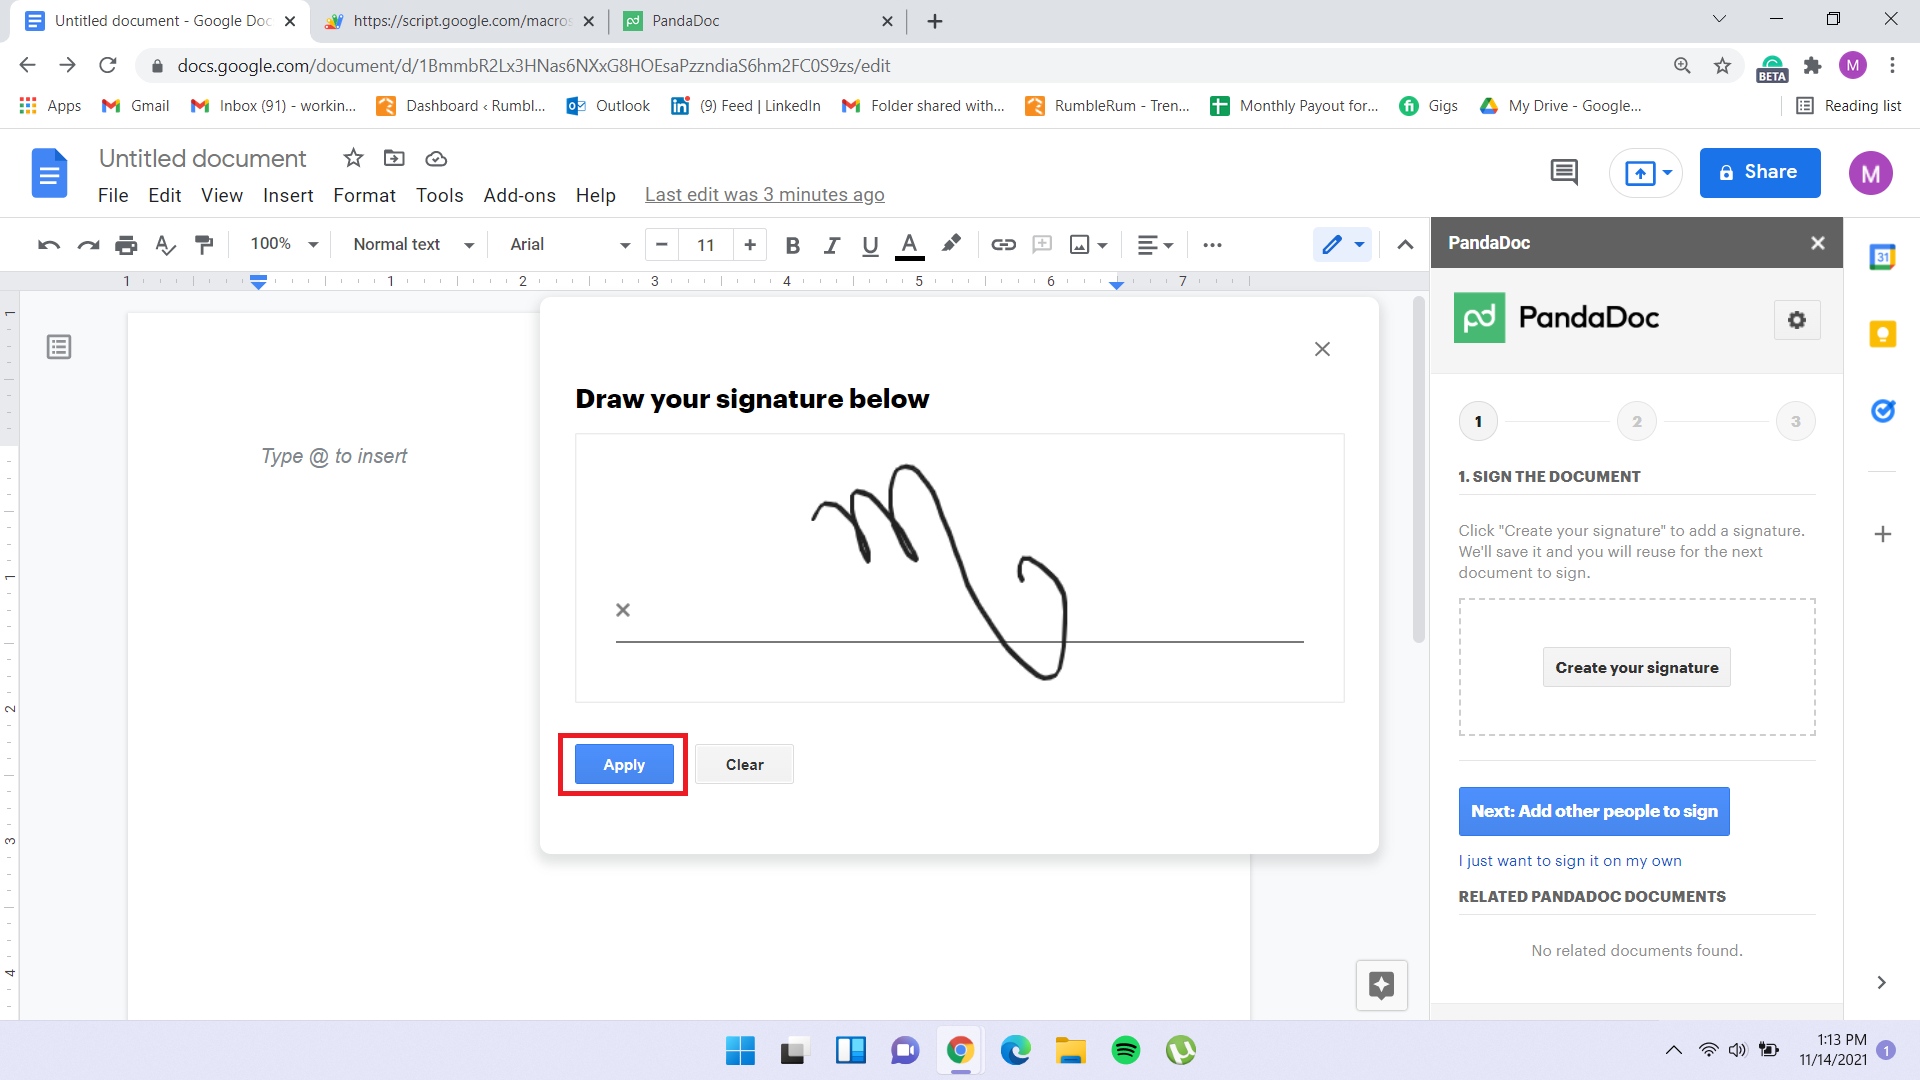Click the Explore button at bottom right
Screen dimensions: 1920x1080
click(x=1382, y=986)
